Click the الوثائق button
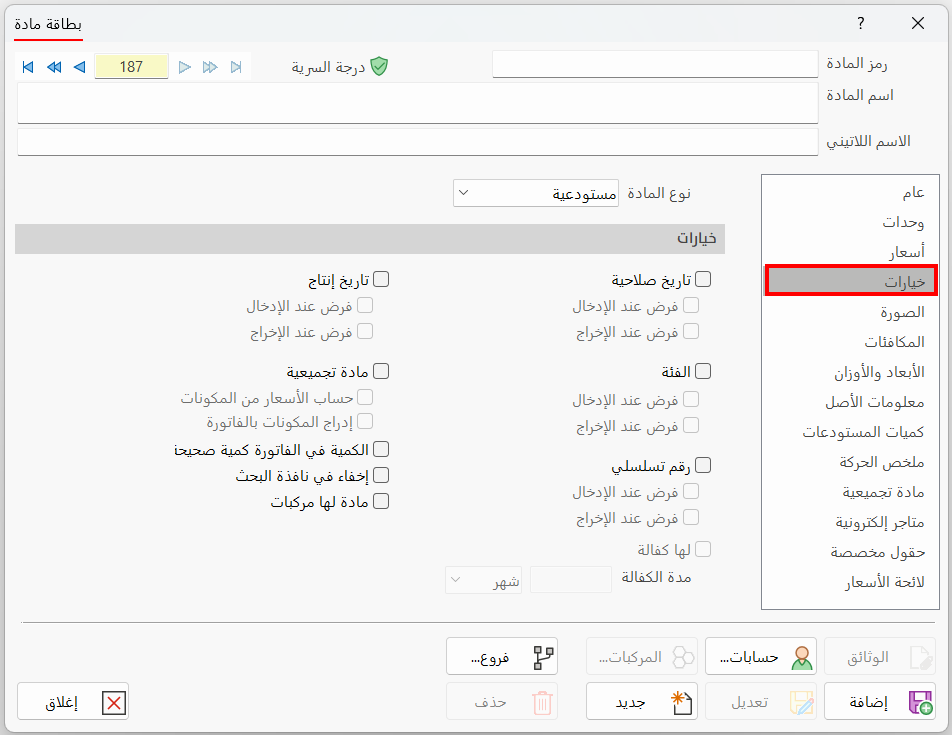The height and width of the screenshot is (735, 952). point(880,656)
